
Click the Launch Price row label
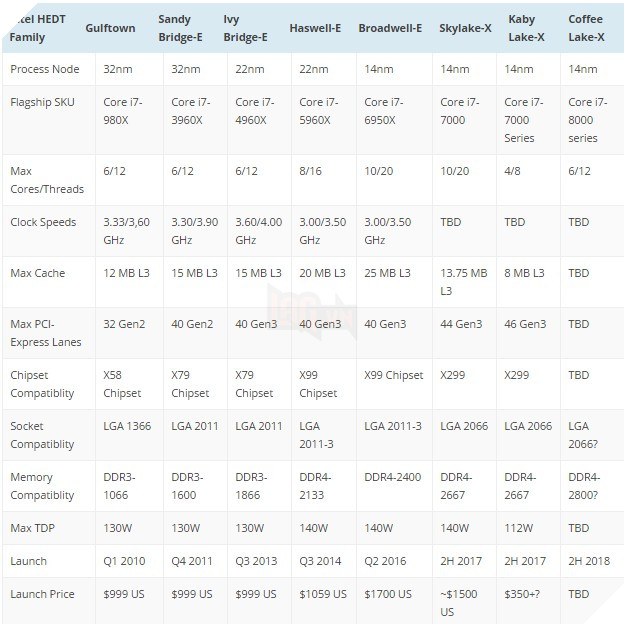click(42, 594)
